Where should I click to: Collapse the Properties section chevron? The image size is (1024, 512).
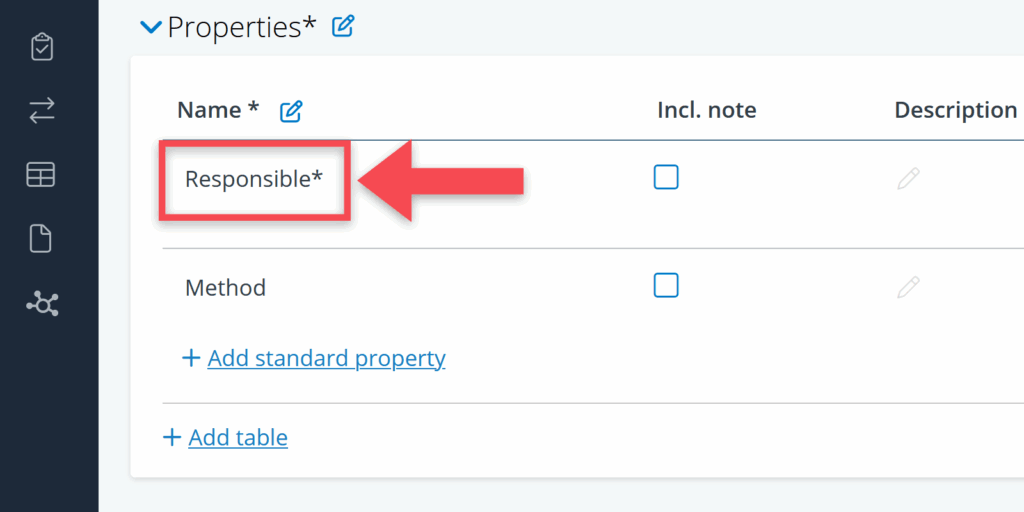pos(151,27)
